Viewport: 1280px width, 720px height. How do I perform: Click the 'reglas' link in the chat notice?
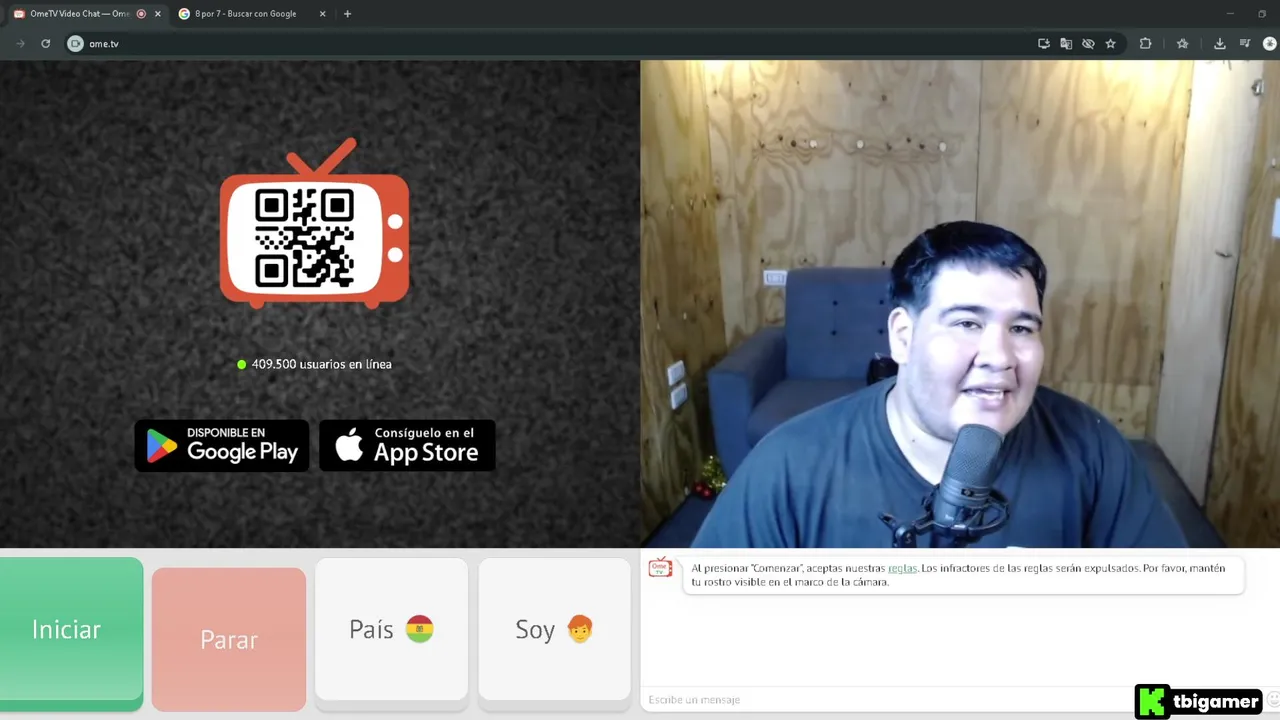pyautogui.click(x=902, y=568)
